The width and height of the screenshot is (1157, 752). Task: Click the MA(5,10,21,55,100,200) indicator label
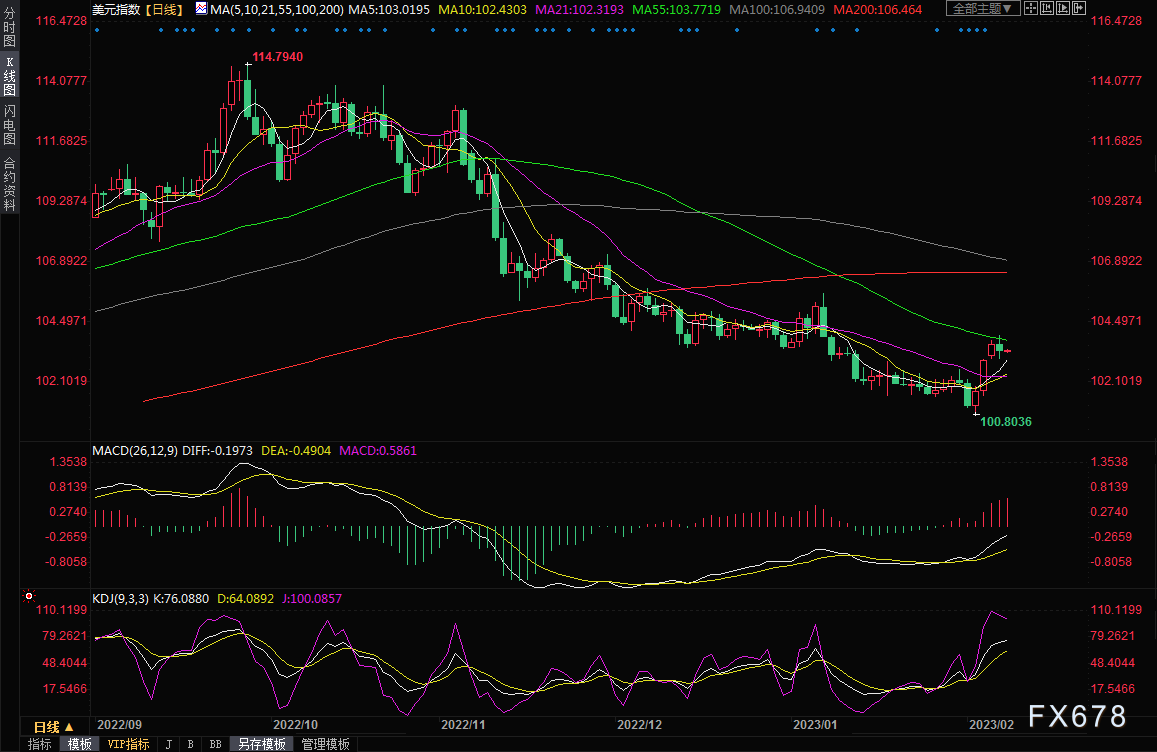pyautogui.click(x=277, y=10)
